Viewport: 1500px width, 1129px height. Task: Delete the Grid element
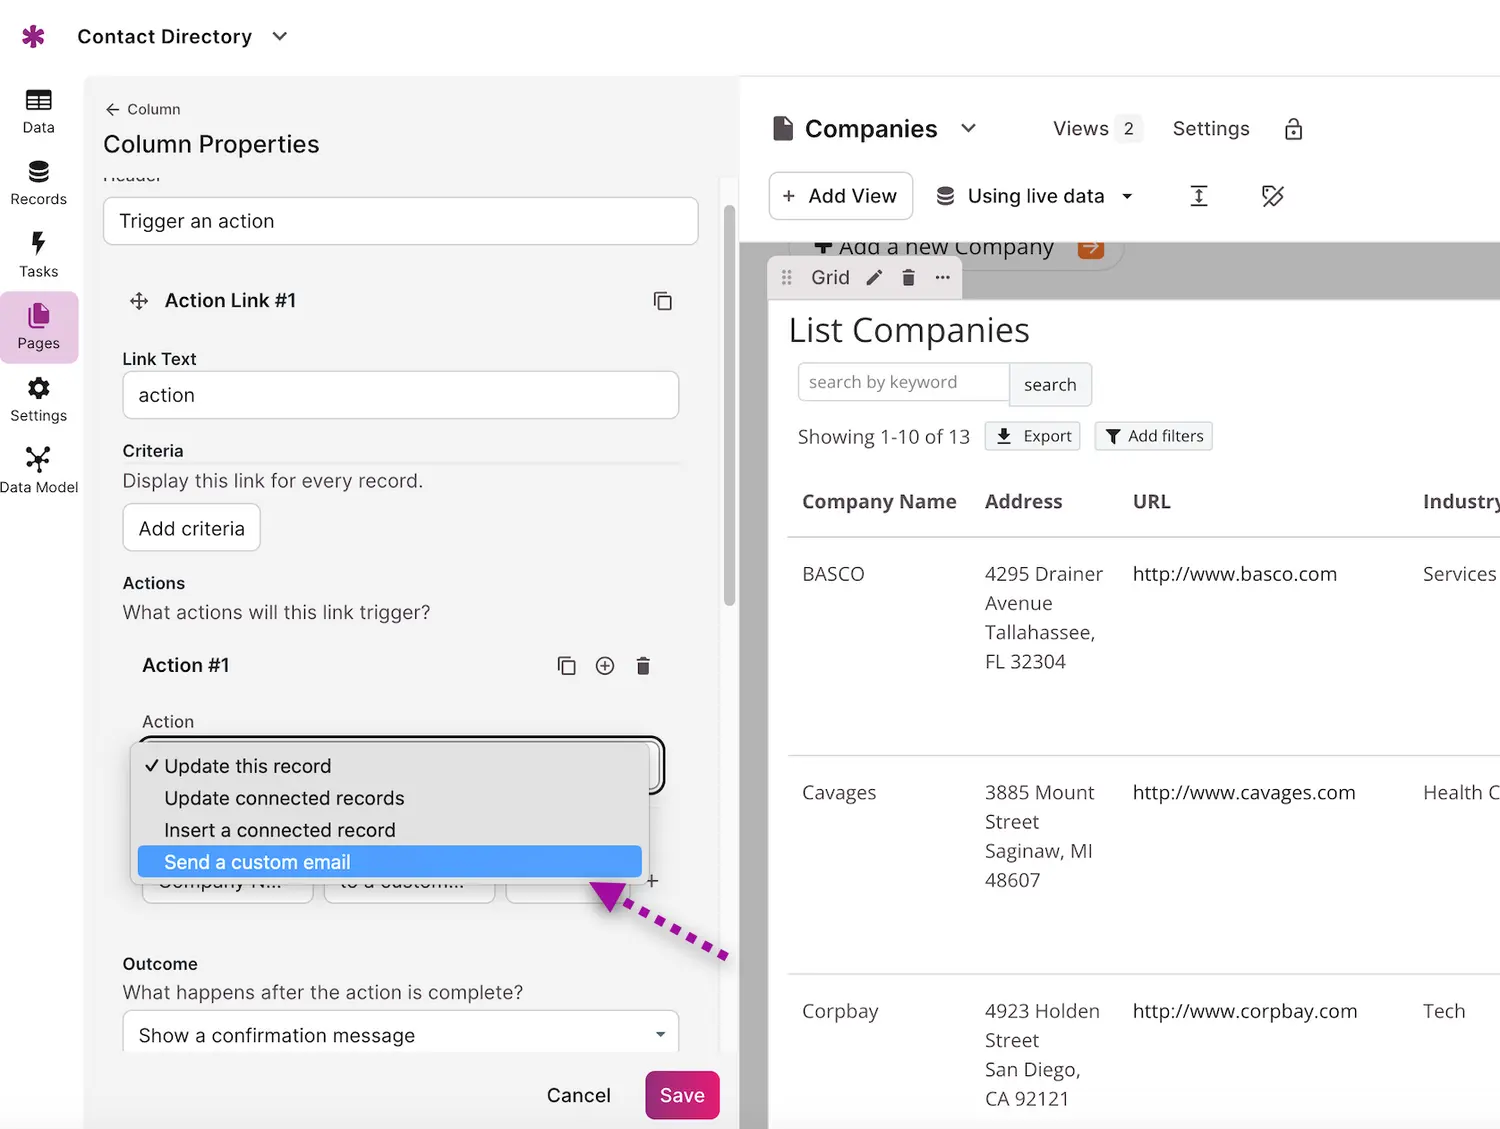(908, 278)
